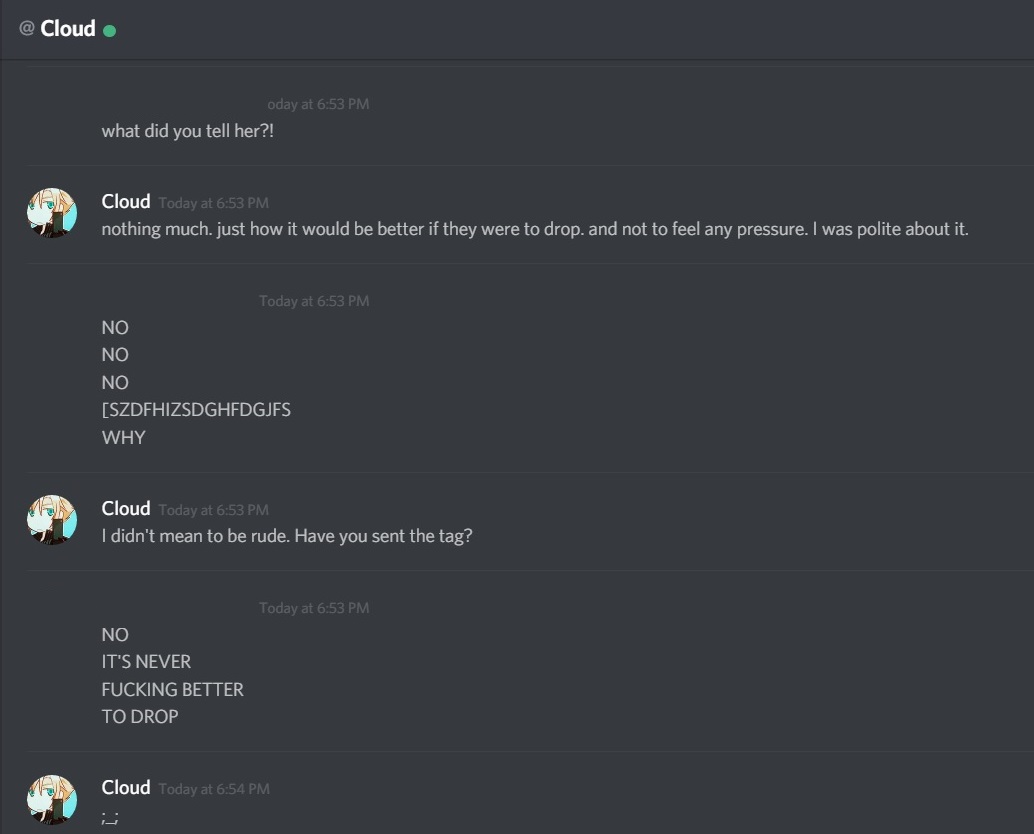Image resolution: width=1034 pixels, height=834 pixels.
Task: Click the 'WHY' message line
Action: point(123,437)
